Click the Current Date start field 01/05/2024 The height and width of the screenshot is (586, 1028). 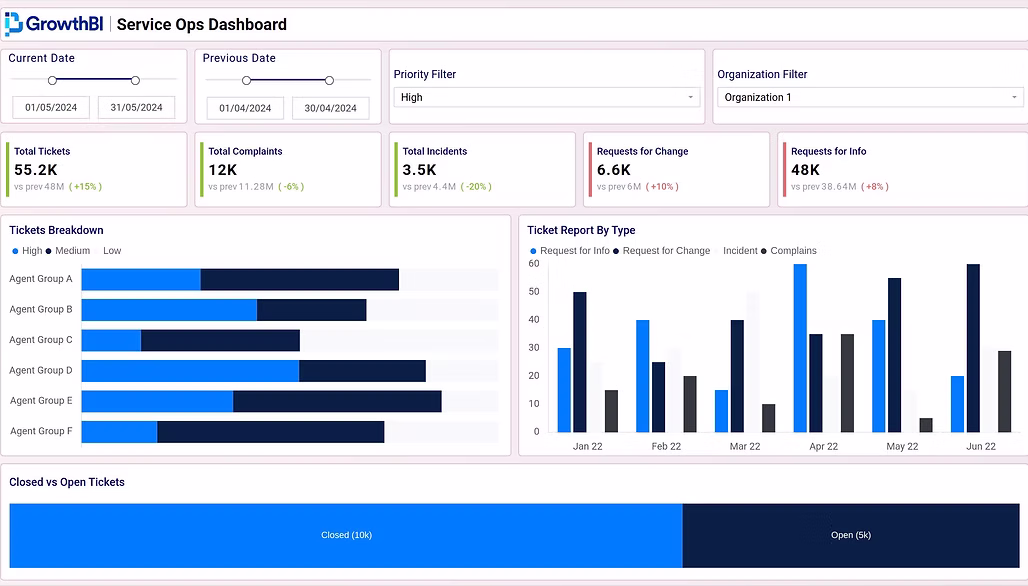[x=51, y=107]
